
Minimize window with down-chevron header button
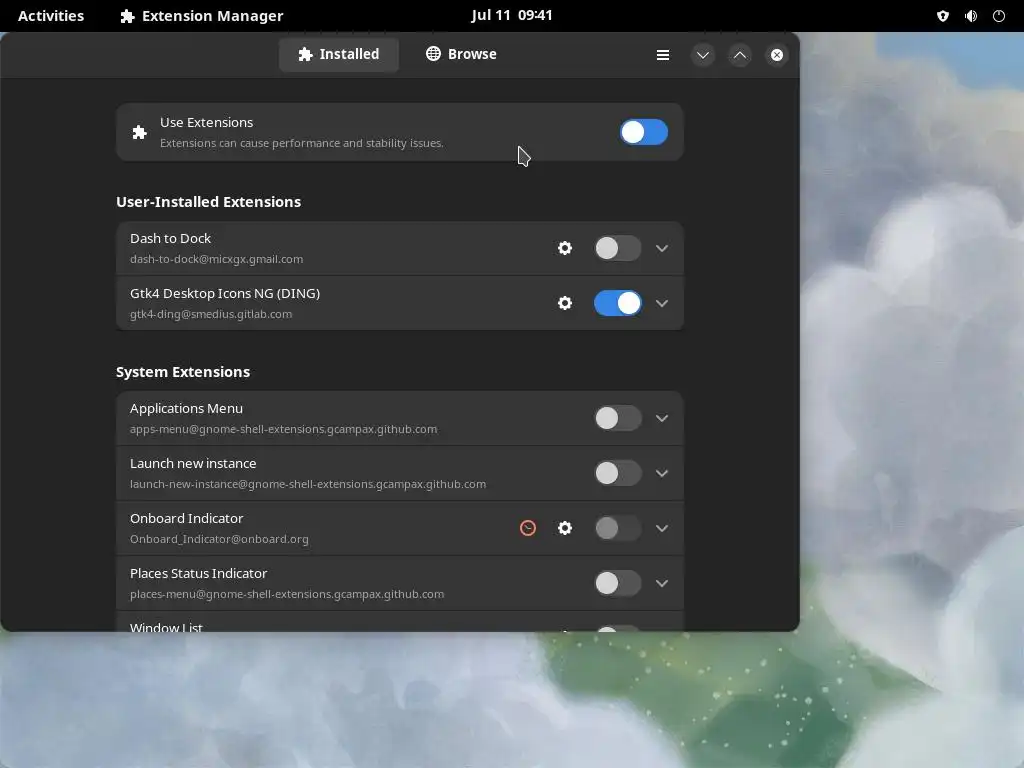pyautogui.click(x=703, y=55)
